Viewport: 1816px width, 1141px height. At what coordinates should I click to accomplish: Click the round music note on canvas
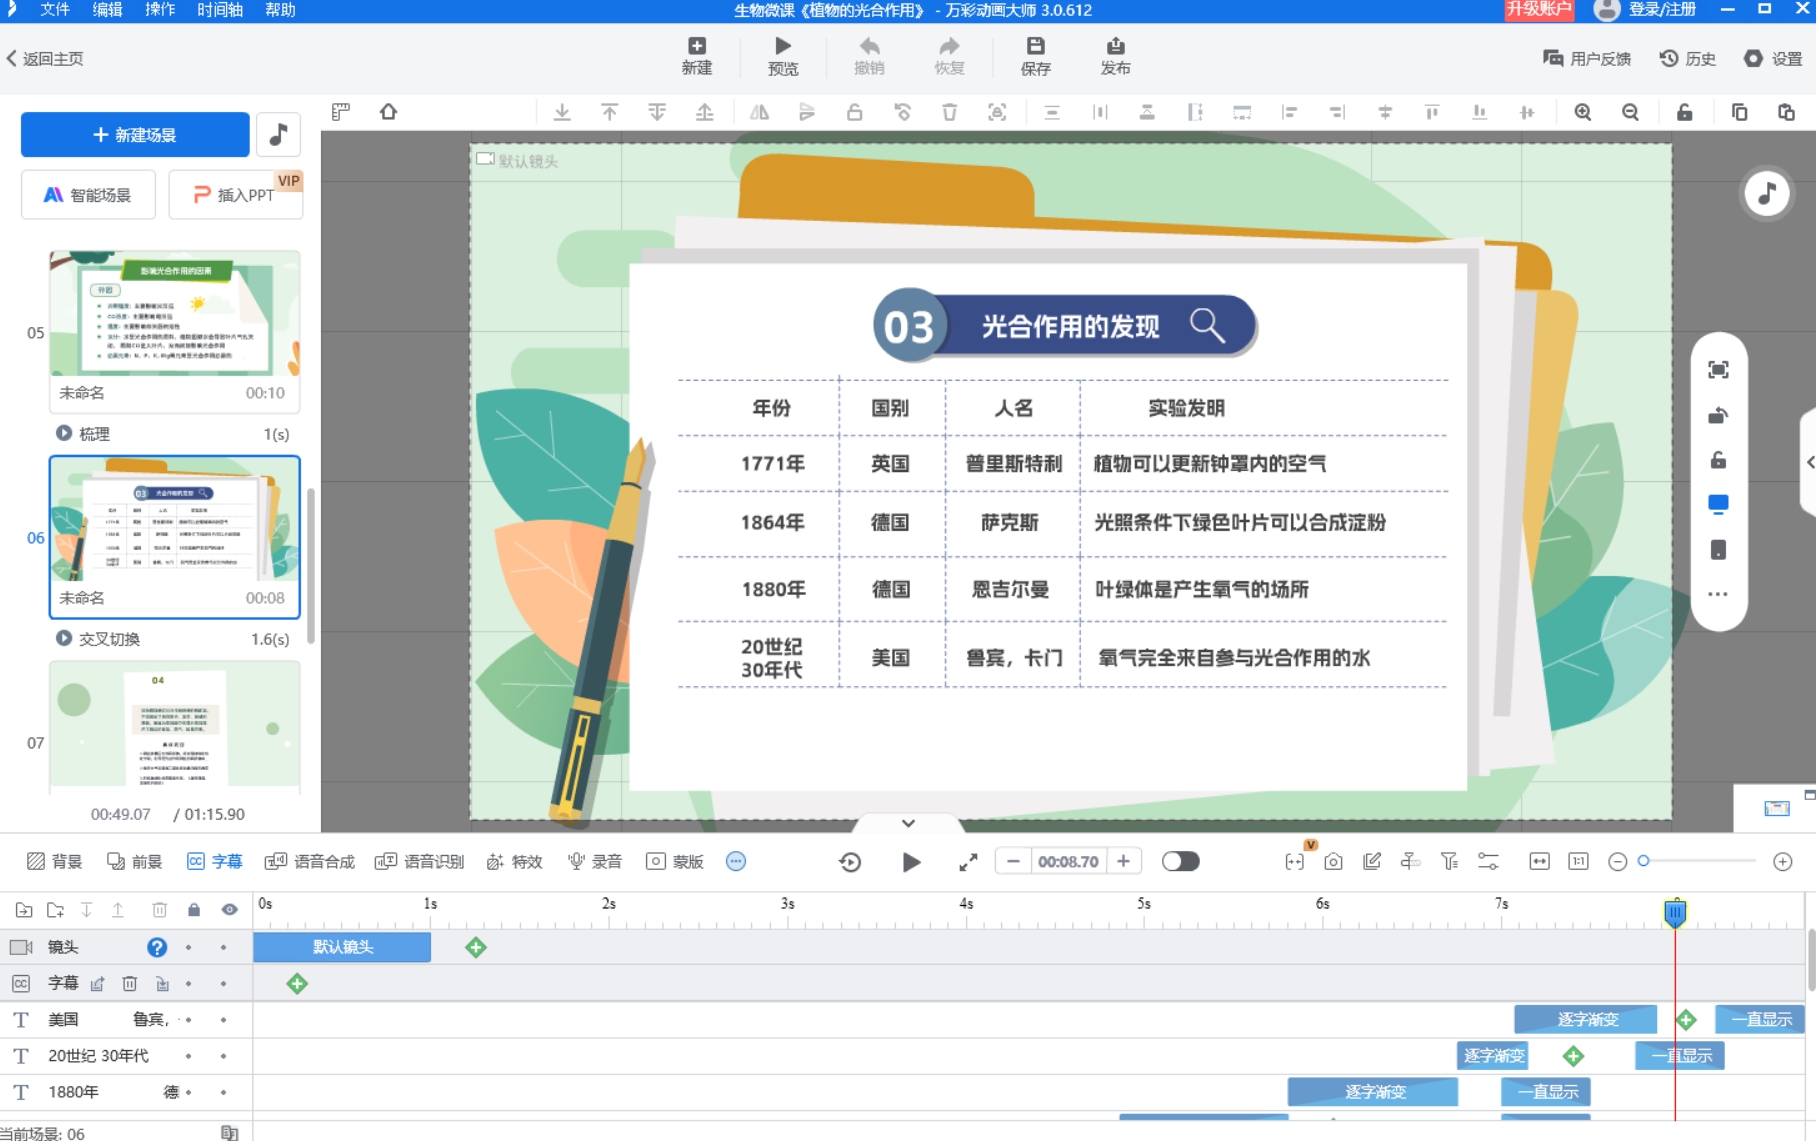point(1767,193)
